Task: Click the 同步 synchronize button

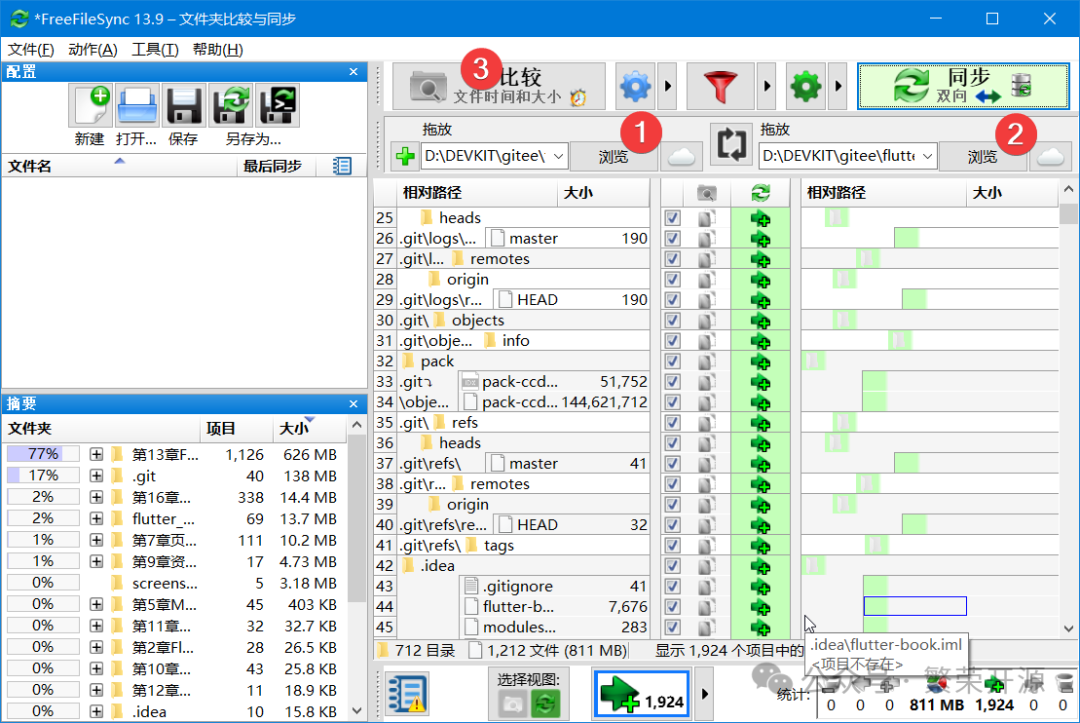Action: click(x=962, y=87)
